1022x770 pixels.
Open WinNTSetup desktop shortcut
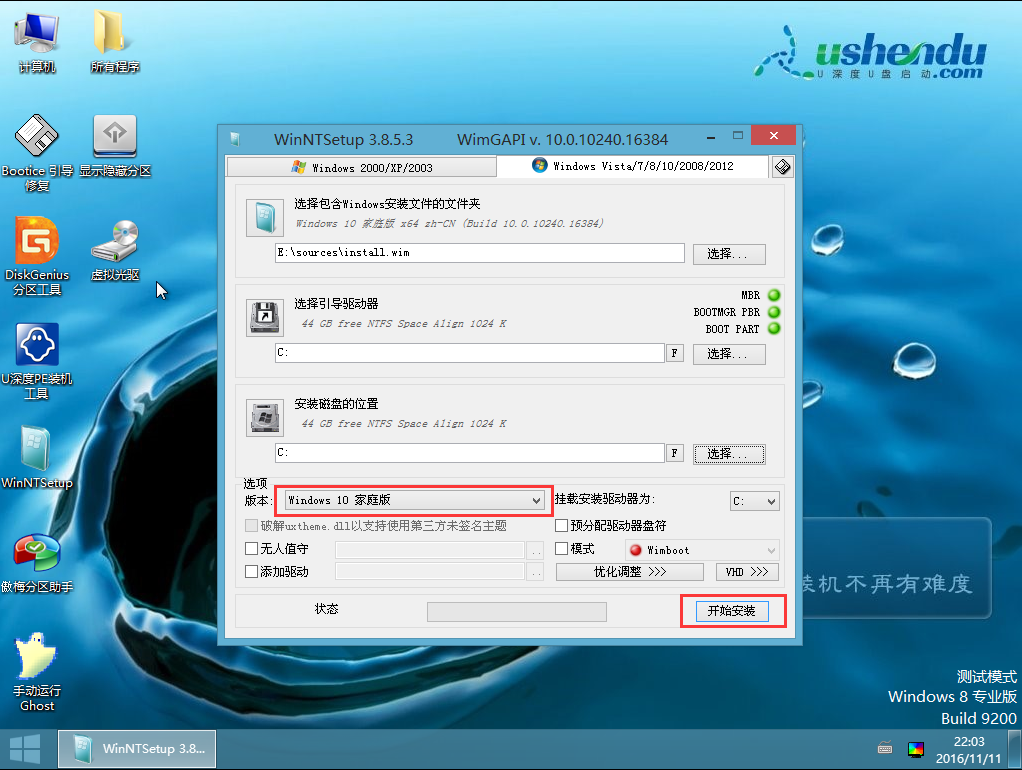tap(36, 457)
